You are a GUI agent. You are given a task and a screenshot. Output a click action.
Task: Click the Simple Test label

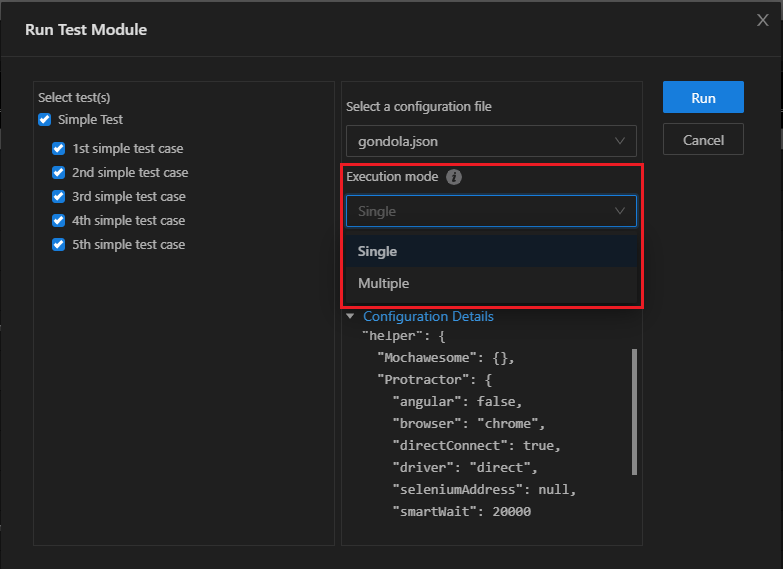tap(91, 120)
